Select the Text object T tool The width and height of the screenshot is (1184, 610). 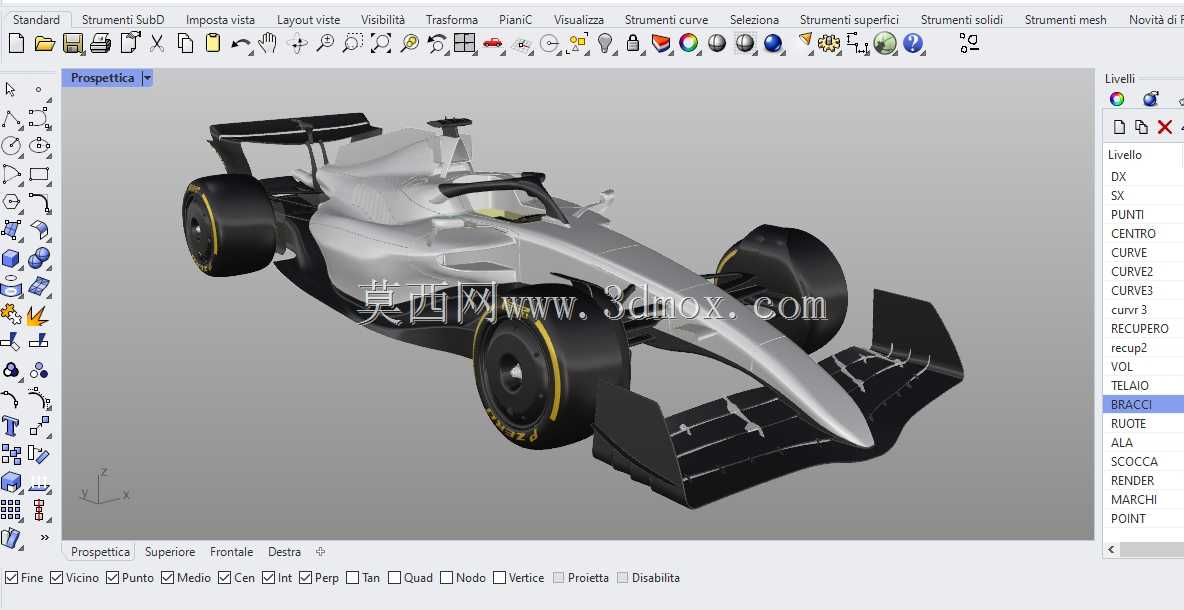pos(11,427)
